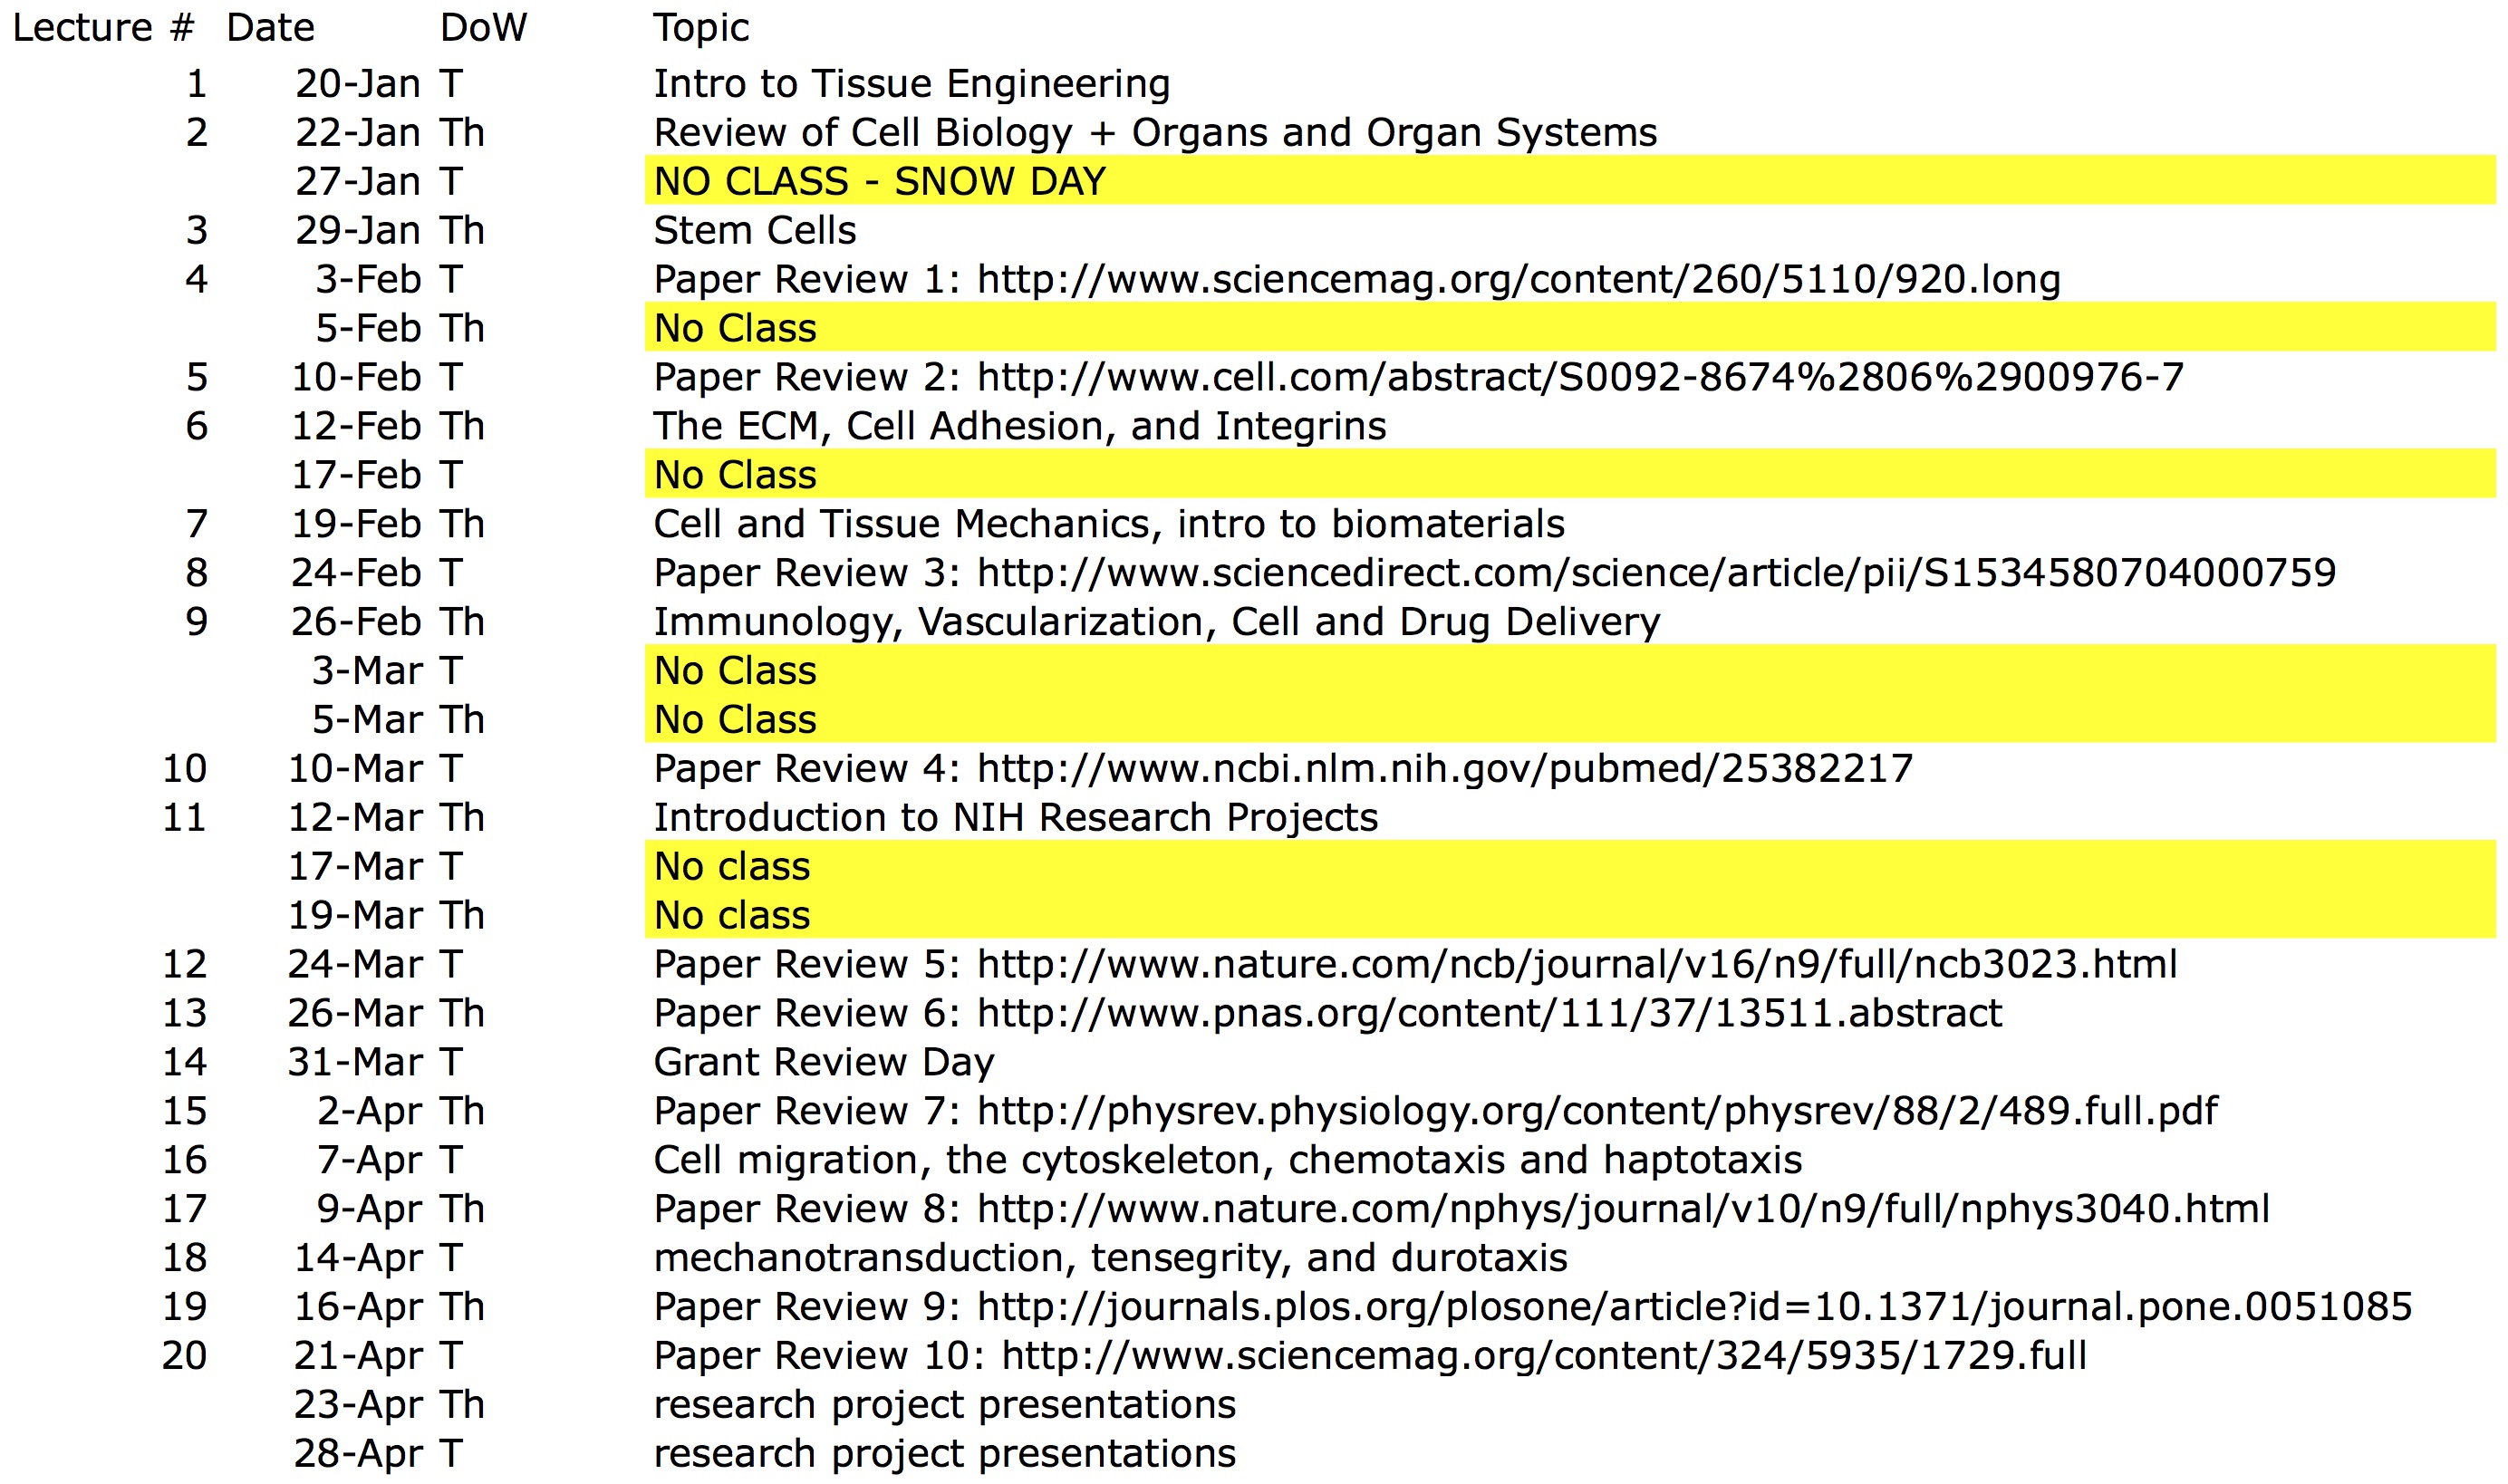
Task: Open the Paper Review 4 pubmed link
Action: tap(1444, 769)
